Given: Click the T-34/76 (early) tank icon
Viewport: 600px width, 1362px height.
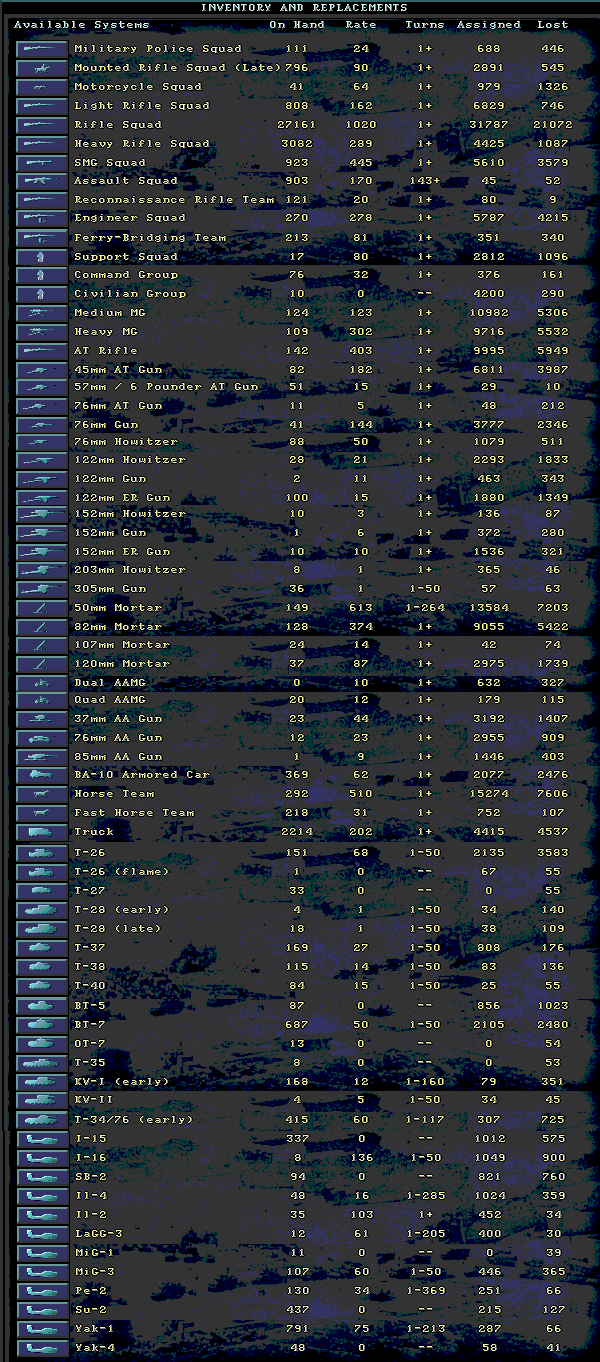Looking at the screenshot, I should pyautogui.click(x=41, y=1119).
